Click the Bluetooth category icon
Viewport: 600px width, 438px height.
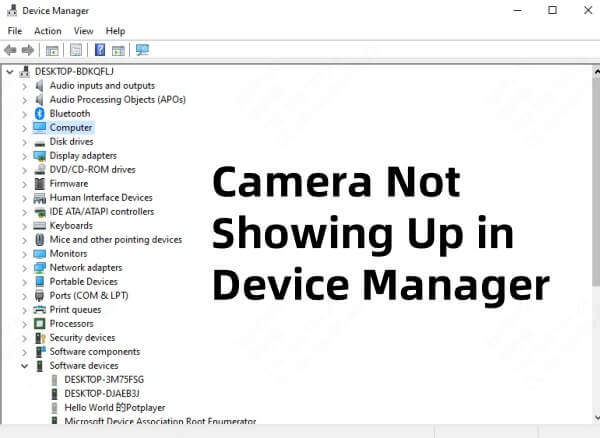pos(39,114)
